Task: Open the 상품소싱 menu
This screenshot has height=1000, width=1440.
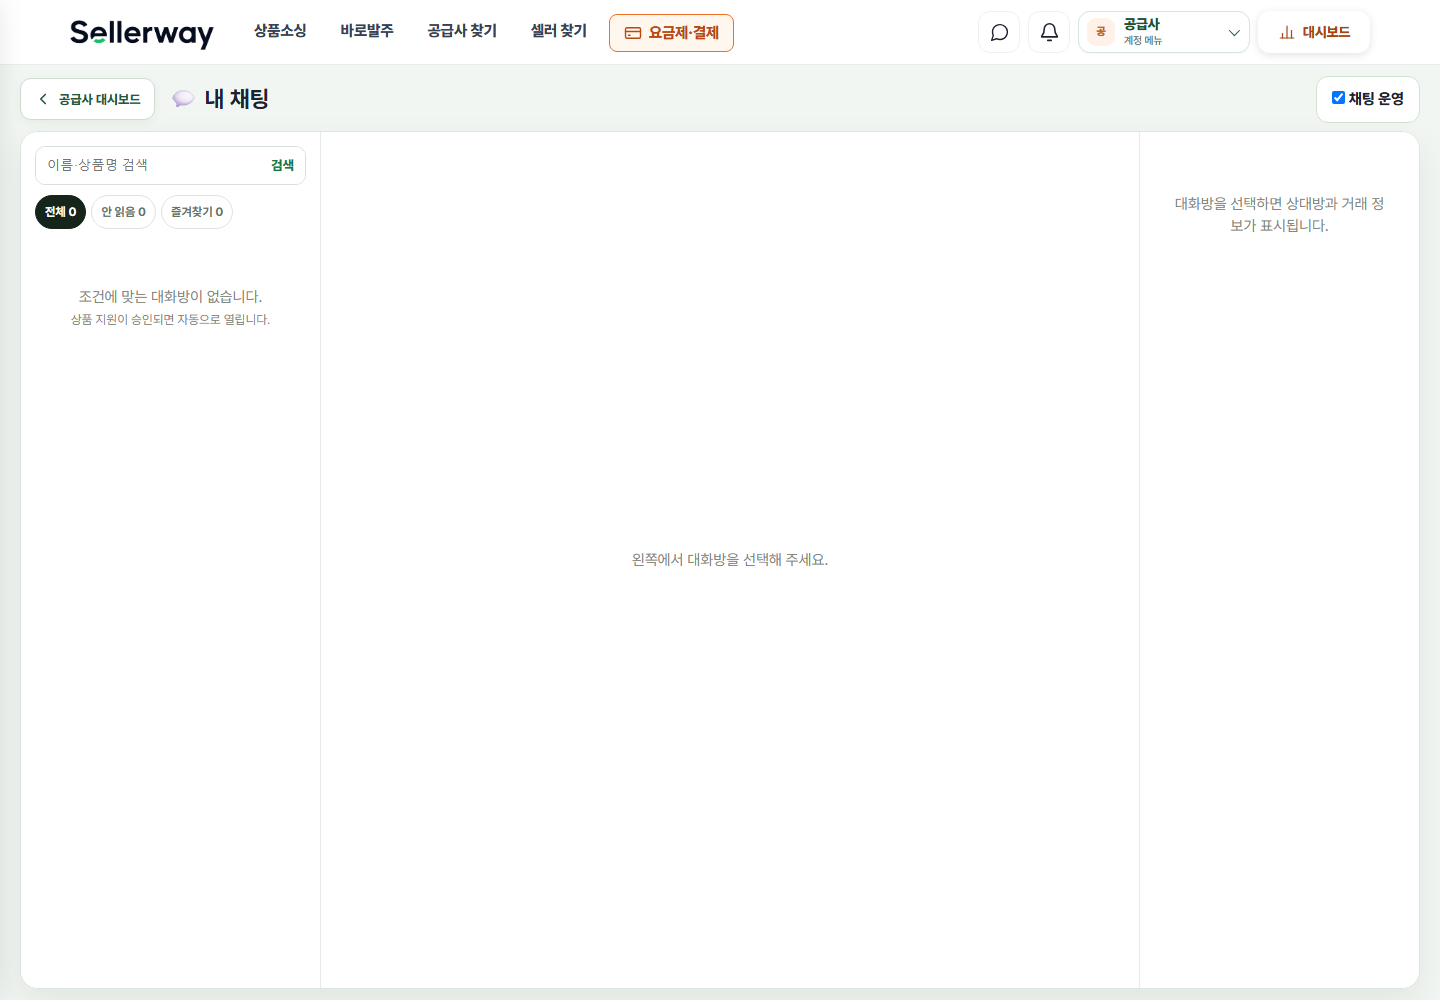Action: [280, 31]
